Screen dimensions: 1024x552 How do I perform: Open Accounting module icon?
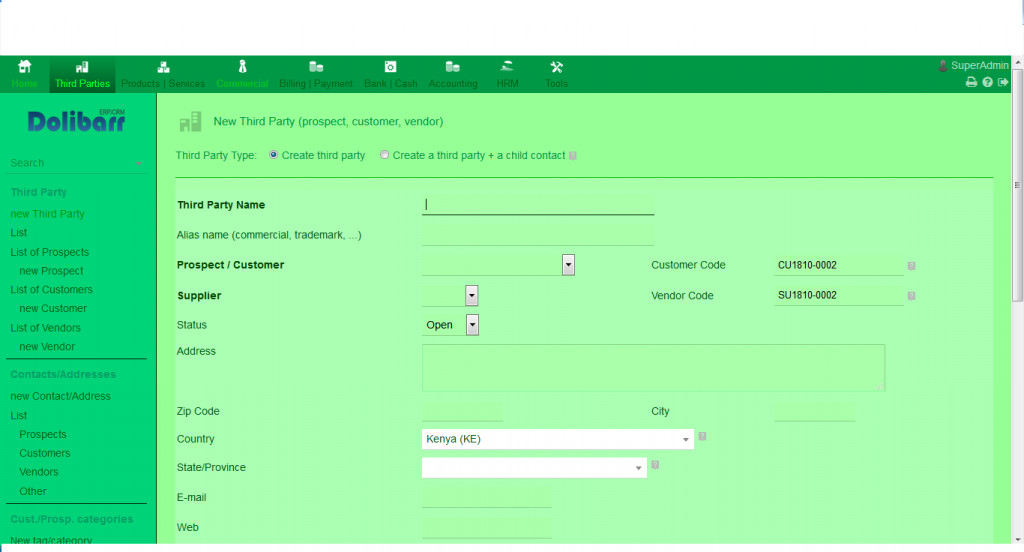point(453,67)
